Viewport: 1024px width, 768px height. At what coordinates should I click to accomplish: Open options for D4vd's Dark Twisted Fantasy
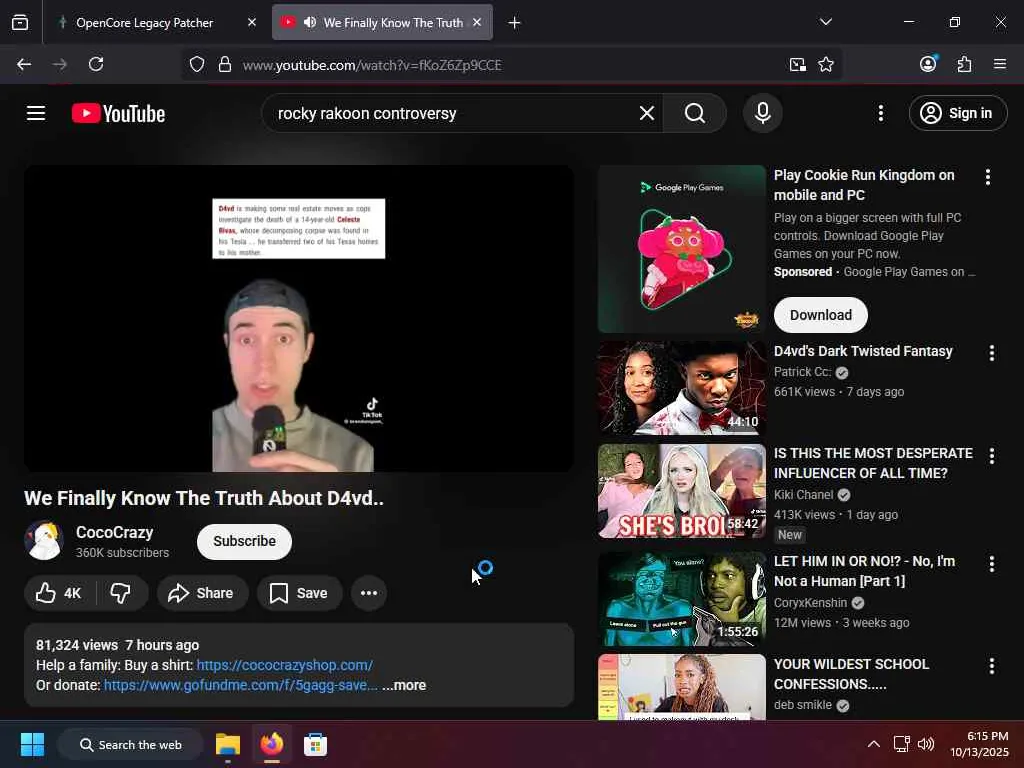click(991, 353)
